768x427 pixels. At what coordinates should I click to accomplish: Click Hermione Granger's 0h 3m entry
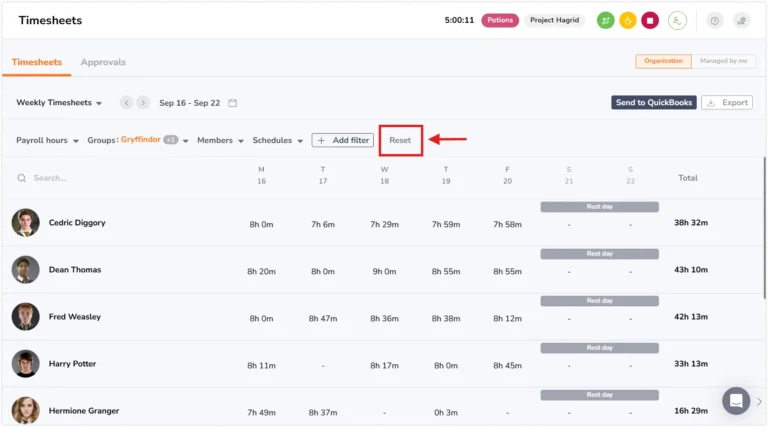(446, 412)
